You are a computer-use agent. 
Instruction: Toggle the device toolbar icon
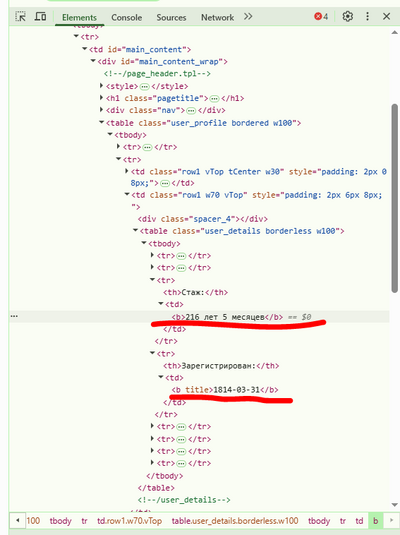(40, 16)
